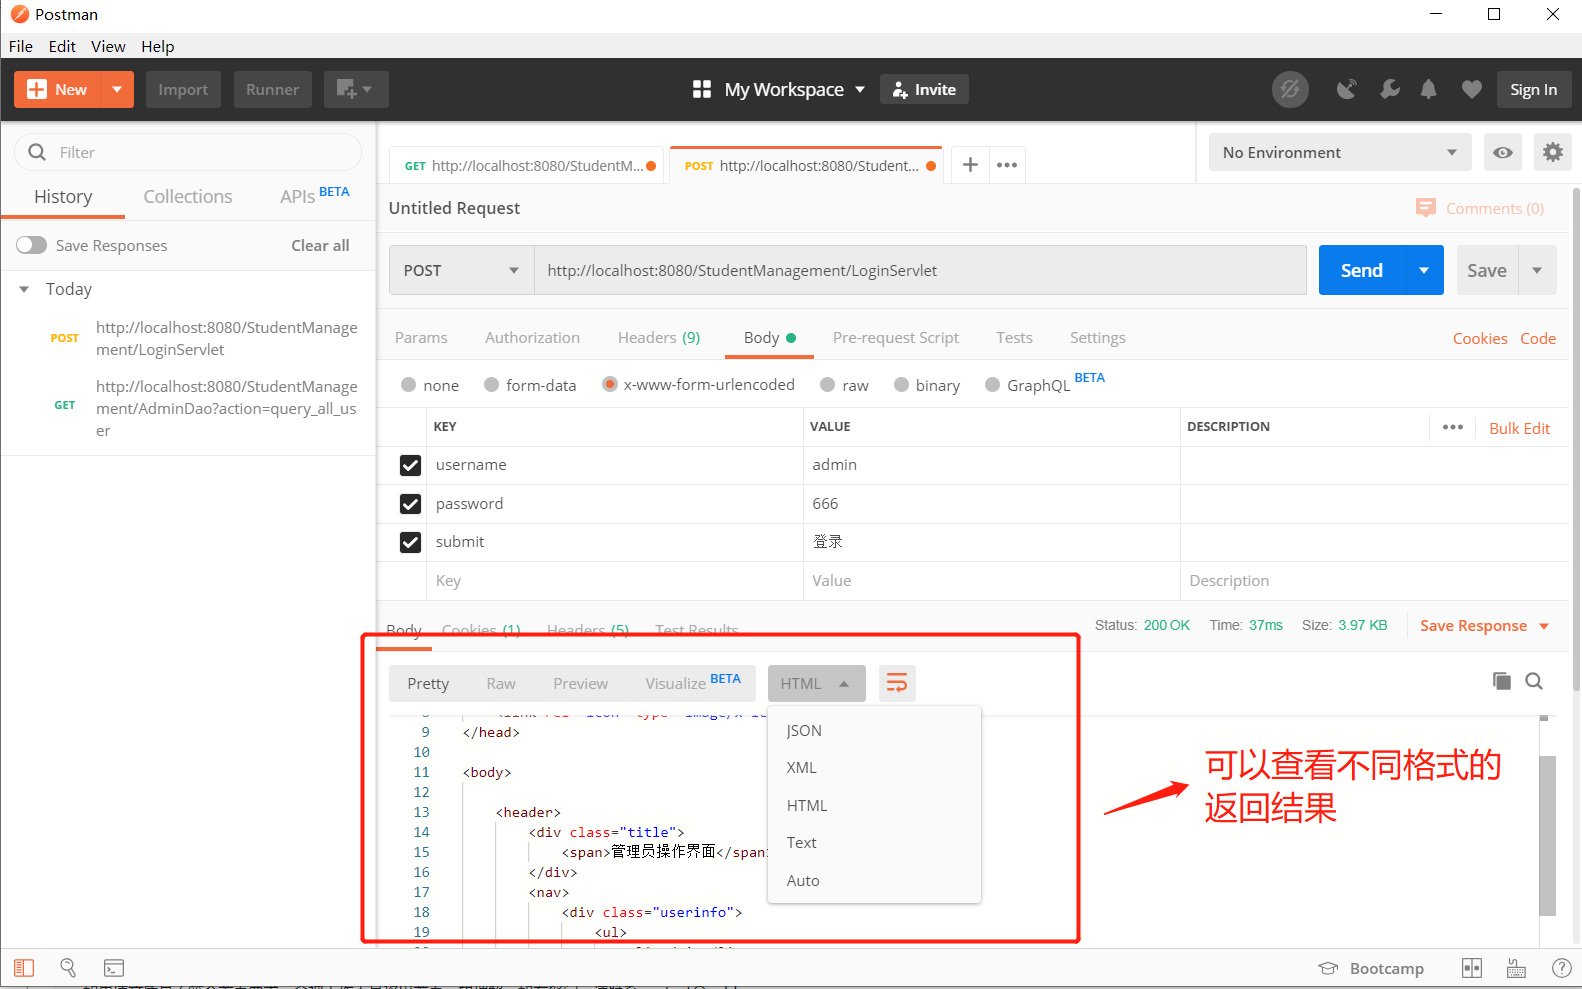Click the Import button
Viewport: 1582px width, 989px height.
pyautogui.click(x=183, y=89)
